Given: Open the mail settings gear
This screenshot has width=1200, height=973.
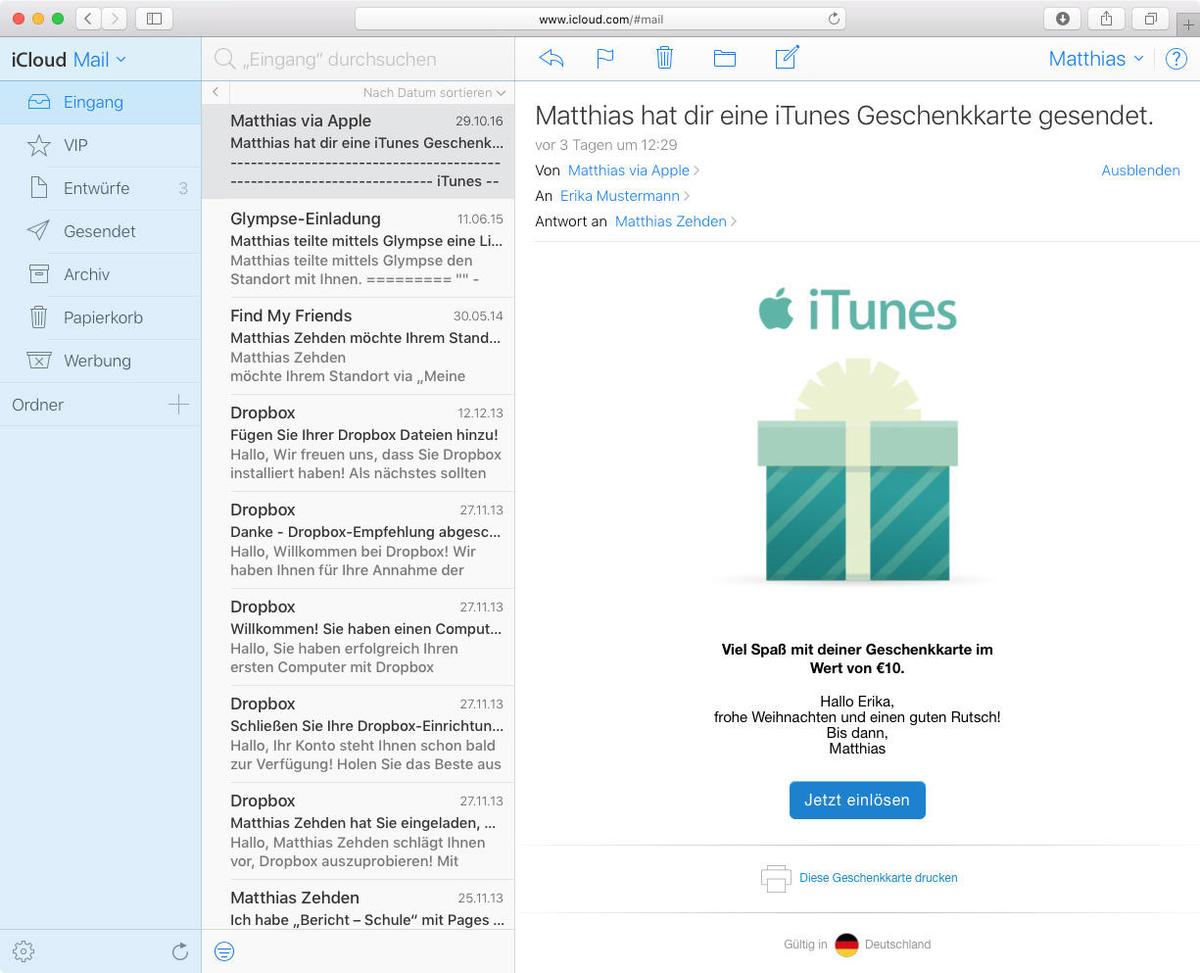Looking at the screenshot, I should pos(24,951).
